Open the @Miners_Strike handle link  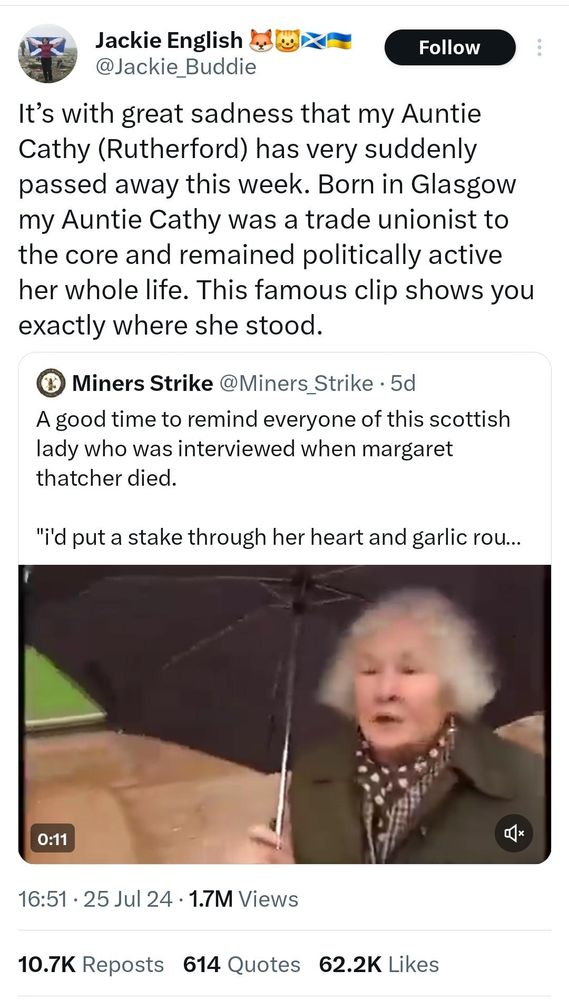click(x=296, y=383)
